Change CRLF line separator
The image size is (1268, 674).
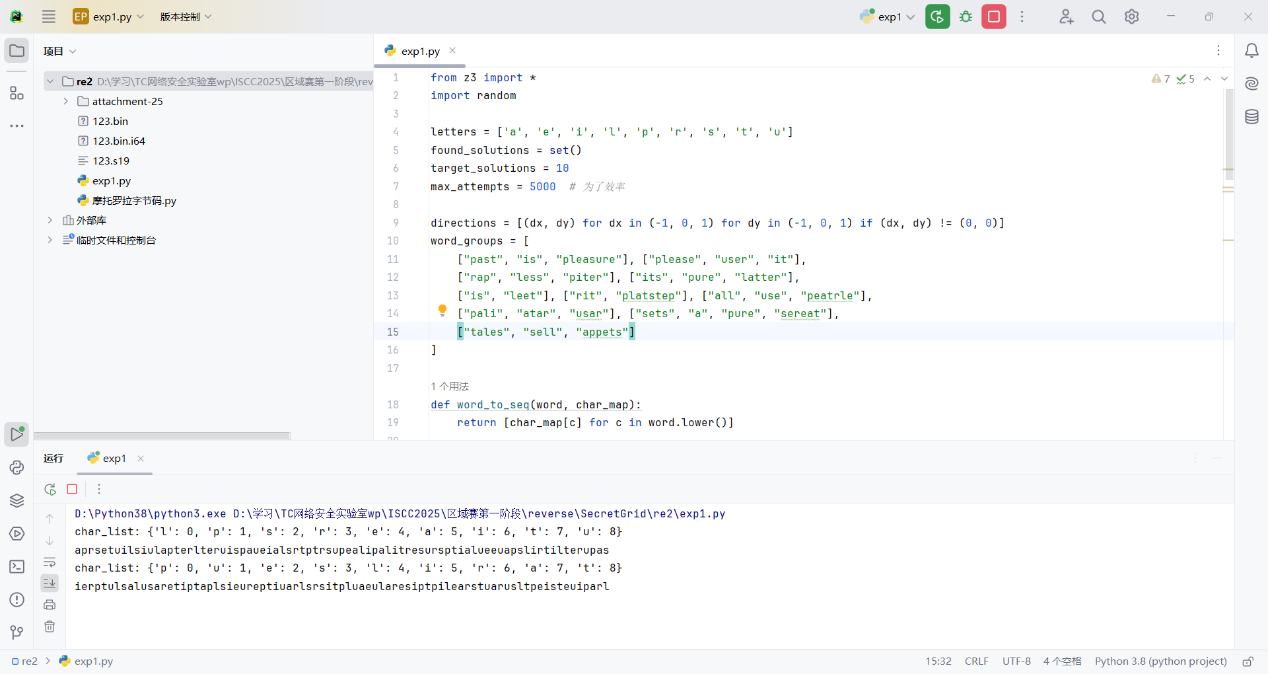pyautogui.click(x=977, y=661)
